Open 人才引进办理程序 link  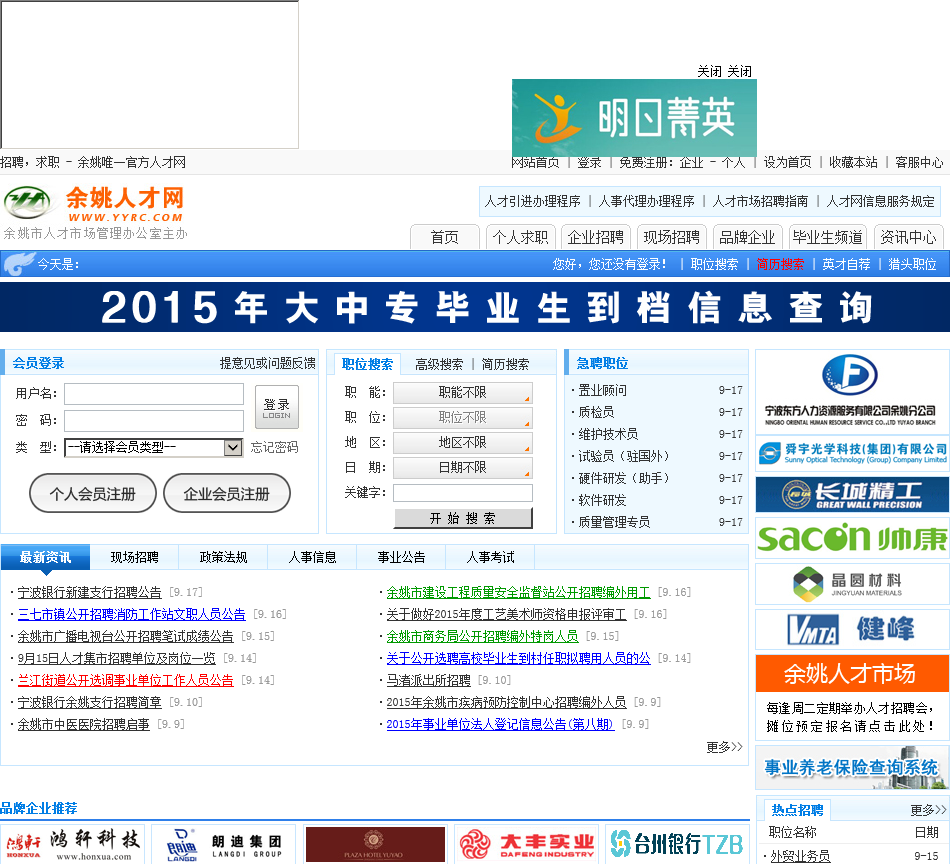533,201
